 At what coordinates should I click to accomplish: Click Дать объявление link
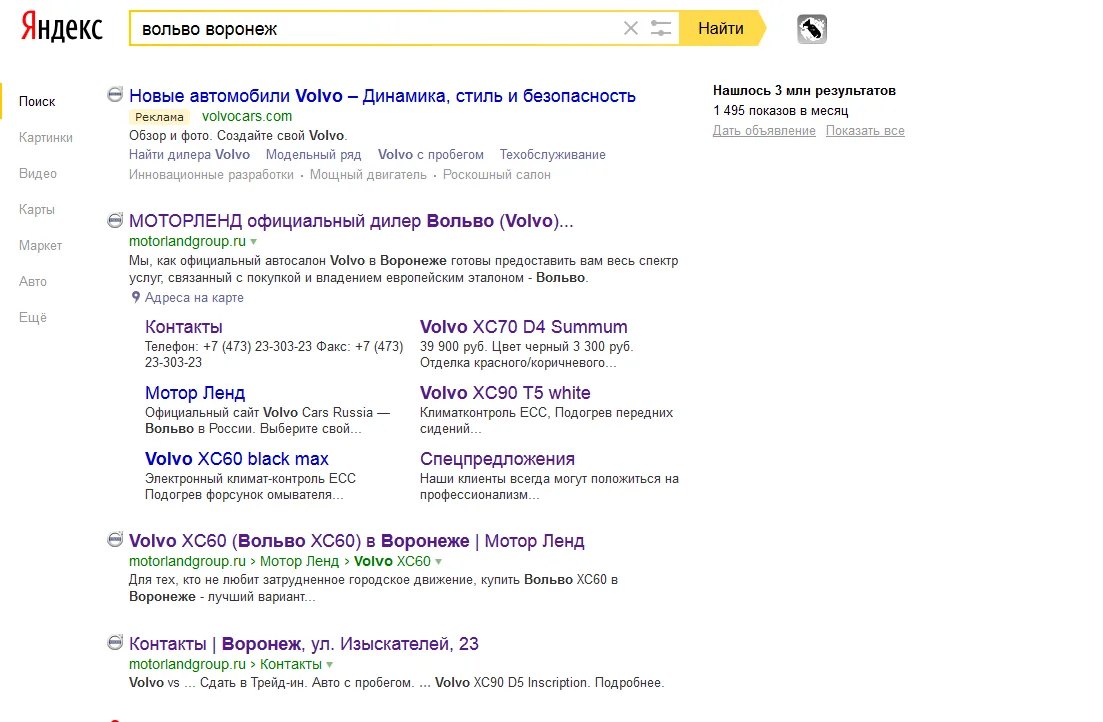tap(764, 130)
